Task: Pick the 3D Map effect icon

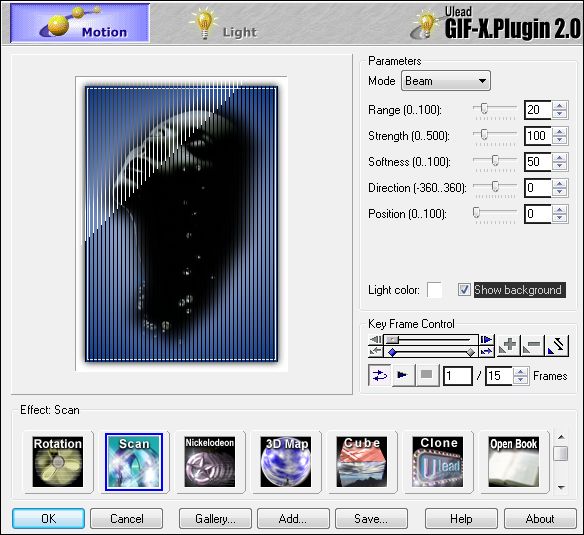Action: click(286, 462)
